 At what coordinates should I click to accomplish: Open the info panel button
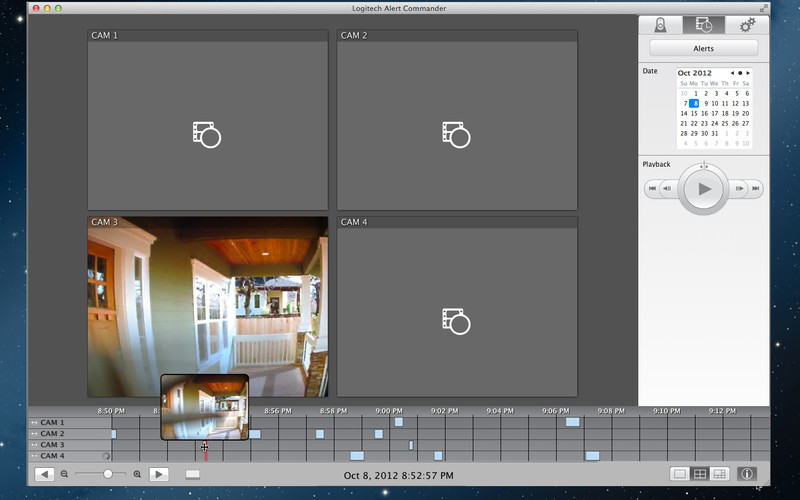pyautogui.click(x=747, y=474)
